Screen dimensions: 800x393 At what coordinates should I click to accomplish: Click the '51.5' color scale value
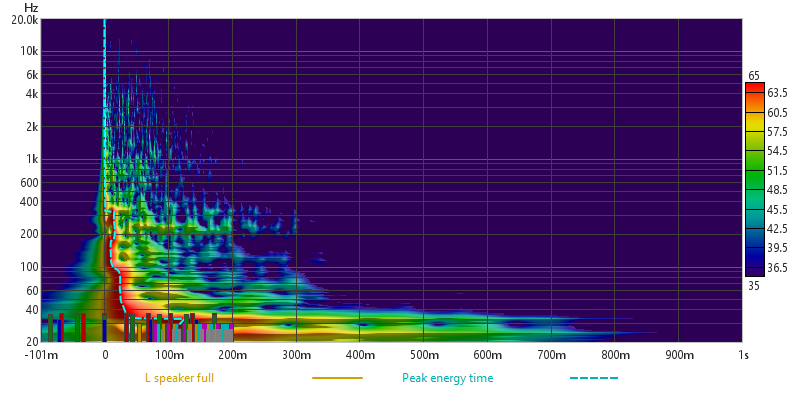[777, 170]
